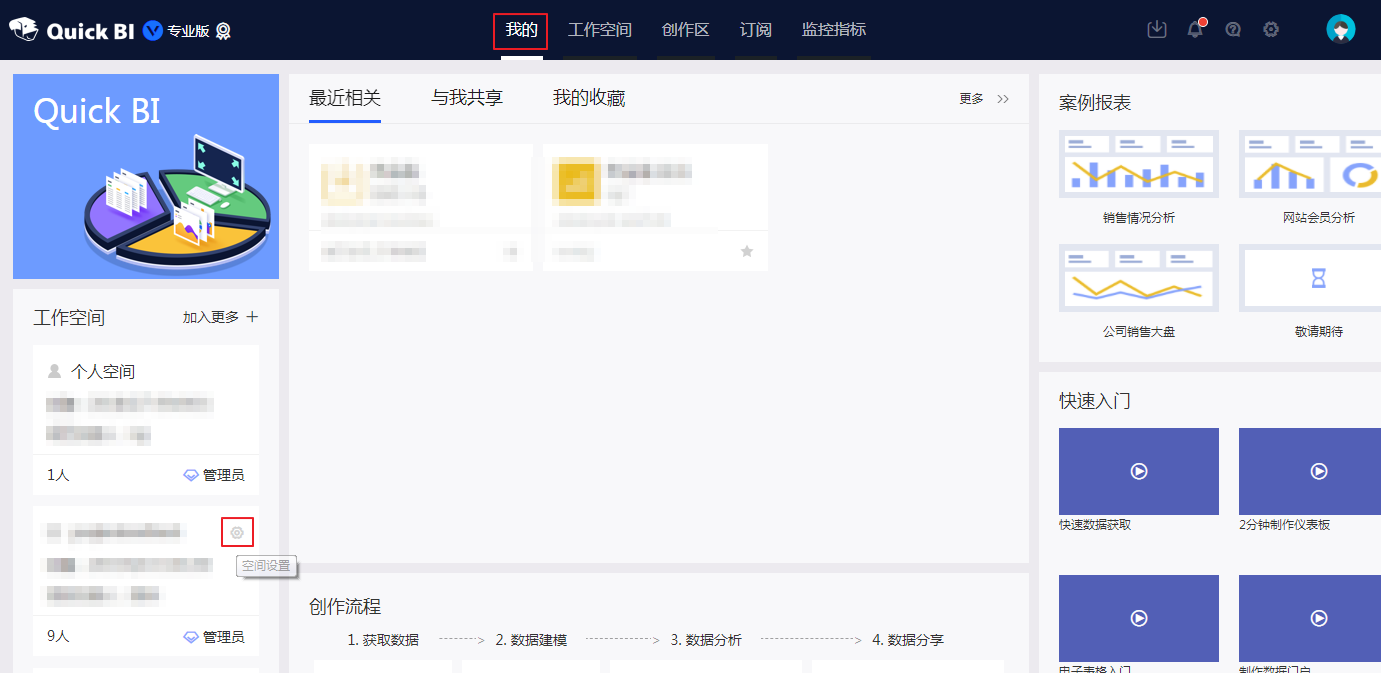Click the favorite star on second recent card

click(746, 251)
